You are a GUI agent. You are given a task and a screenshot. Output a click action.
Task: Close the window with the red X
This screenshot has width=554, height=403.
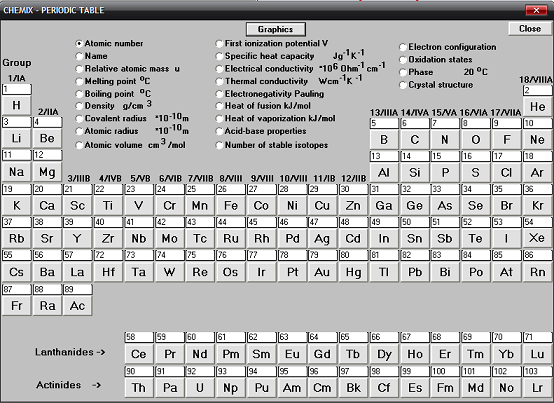click(x=536, y=10)
